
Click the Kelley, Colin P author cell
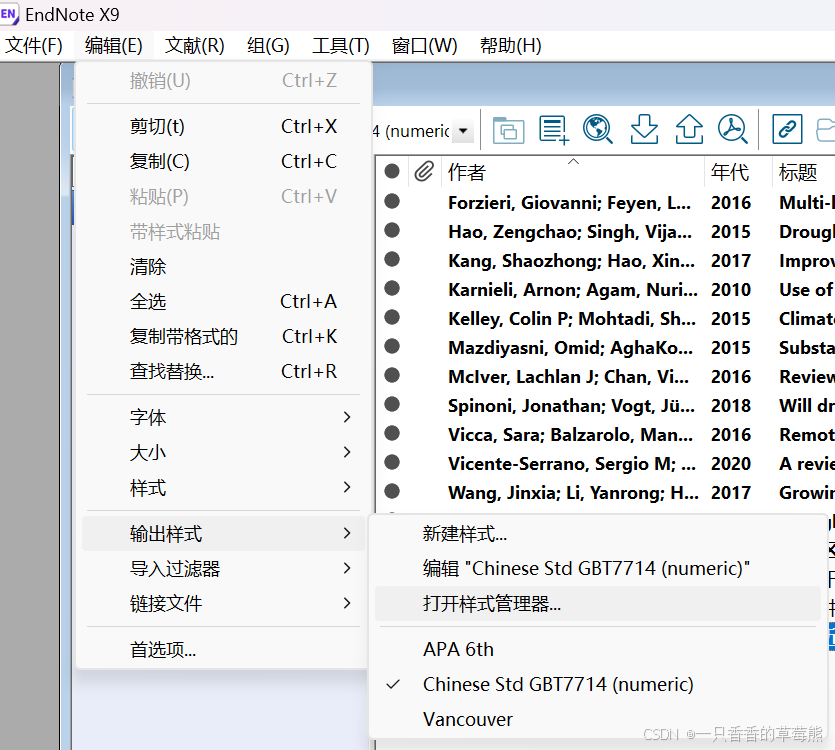pyautogui.click(x=572, y=319)
